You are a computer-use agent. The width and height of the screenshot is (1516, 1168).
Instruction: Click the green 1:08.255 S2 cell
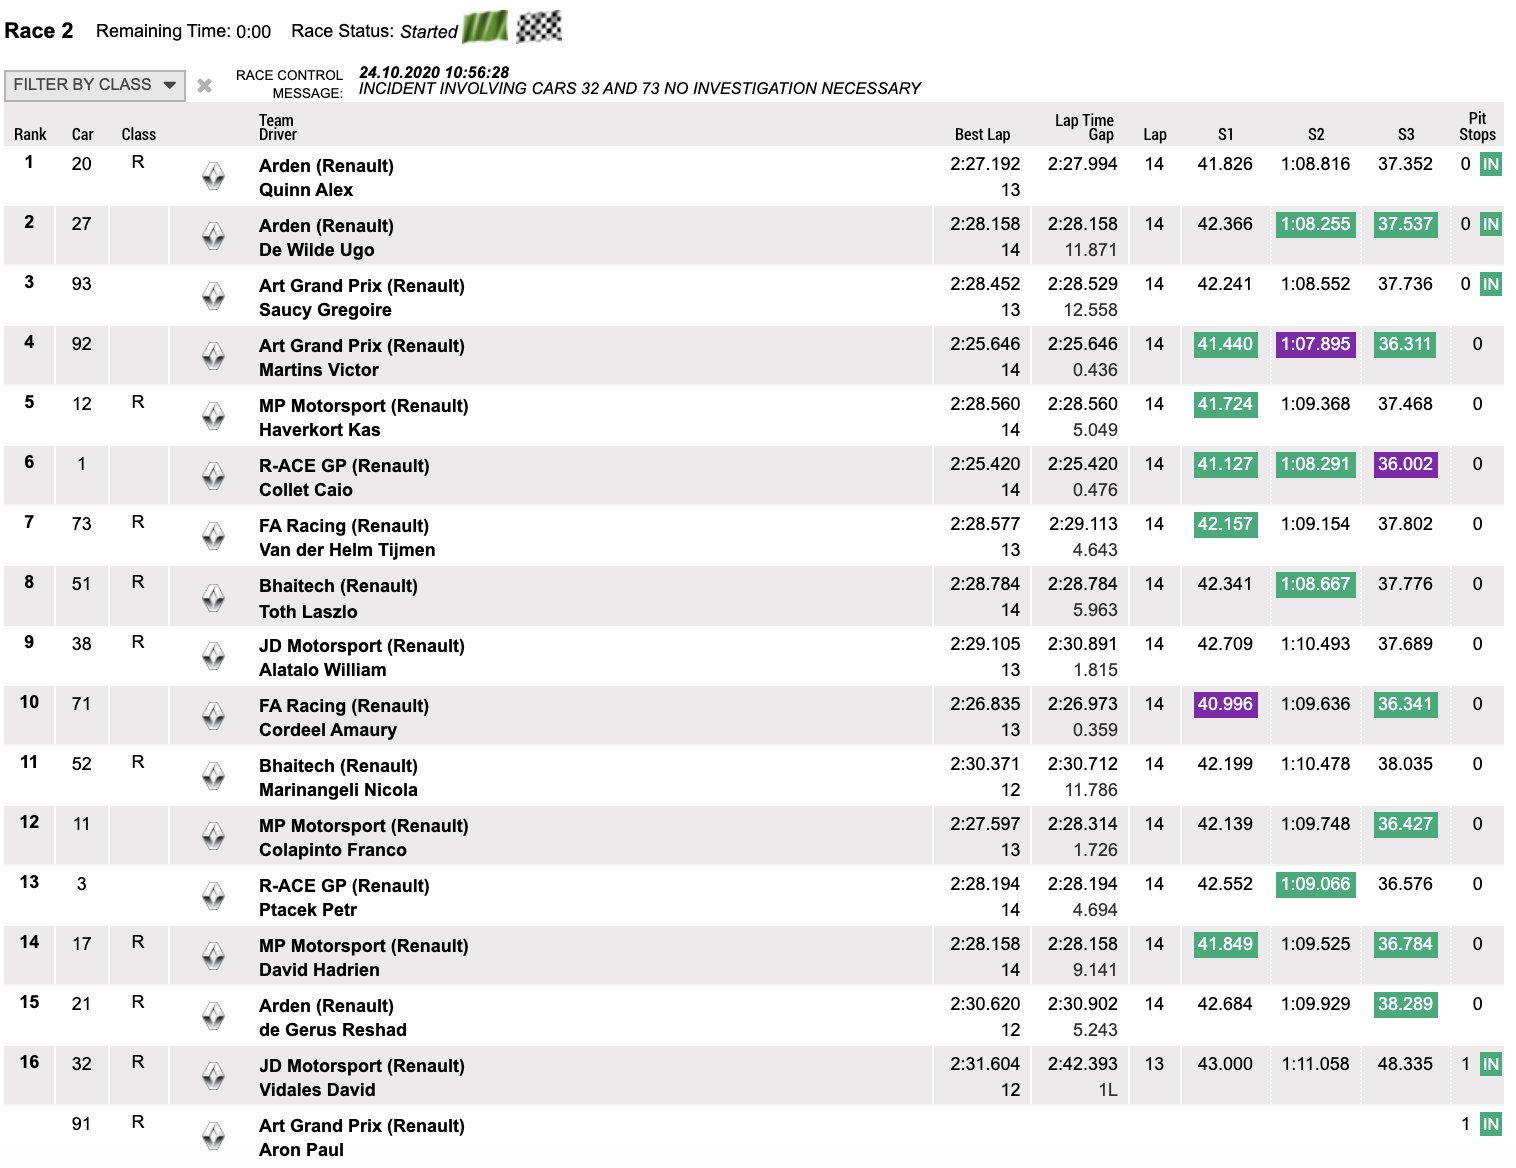coord(1315,224)
